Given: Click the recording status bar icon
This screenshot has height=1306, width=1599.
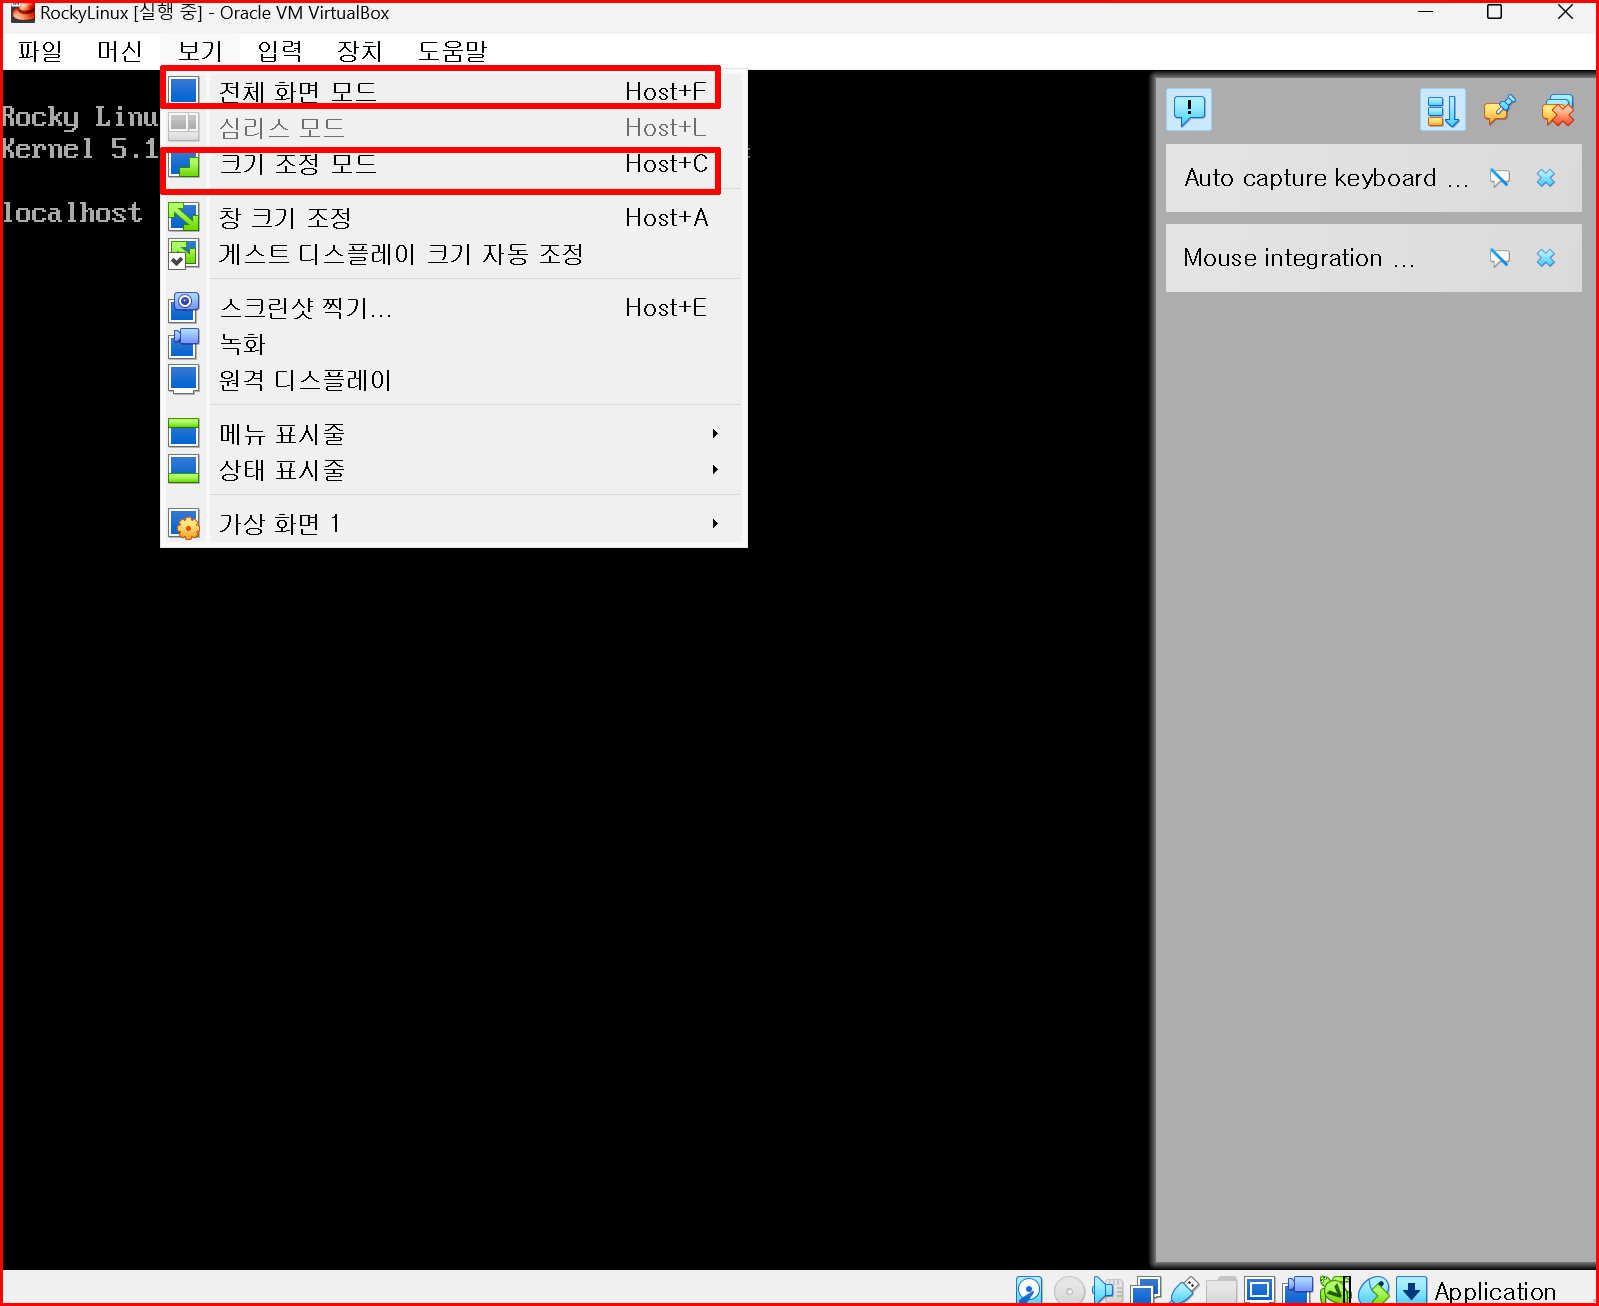Looking at the screenshot, I should (1298, 1290).
